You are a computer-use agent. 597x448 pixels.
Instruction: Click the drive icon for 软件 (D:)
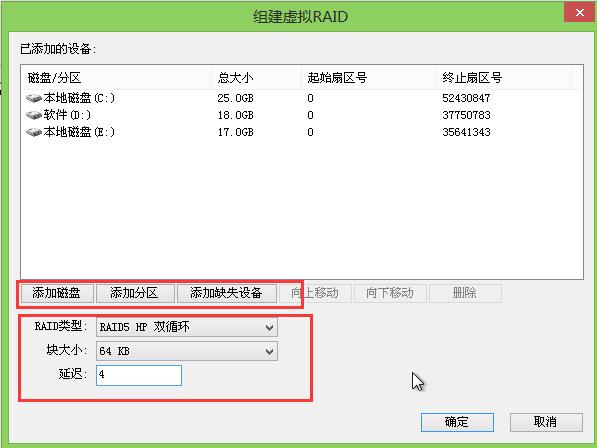tap(34, 115)
